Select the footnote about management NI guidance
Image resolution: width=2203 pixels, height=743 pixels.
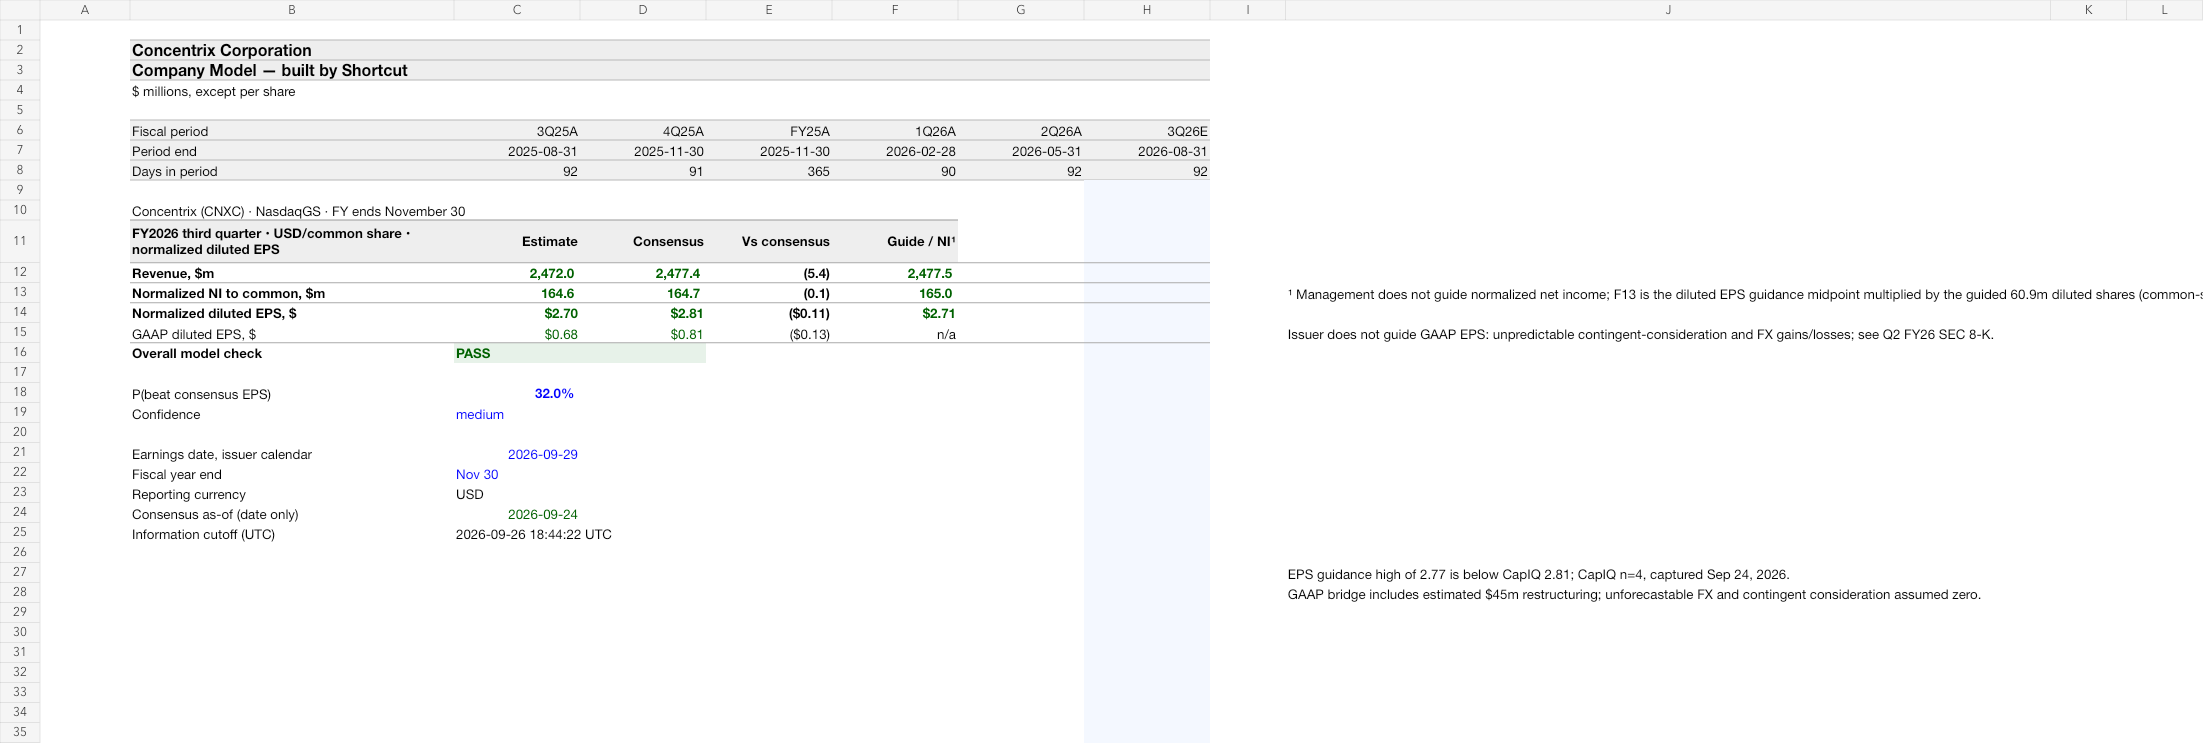[x=1744, y=294]
